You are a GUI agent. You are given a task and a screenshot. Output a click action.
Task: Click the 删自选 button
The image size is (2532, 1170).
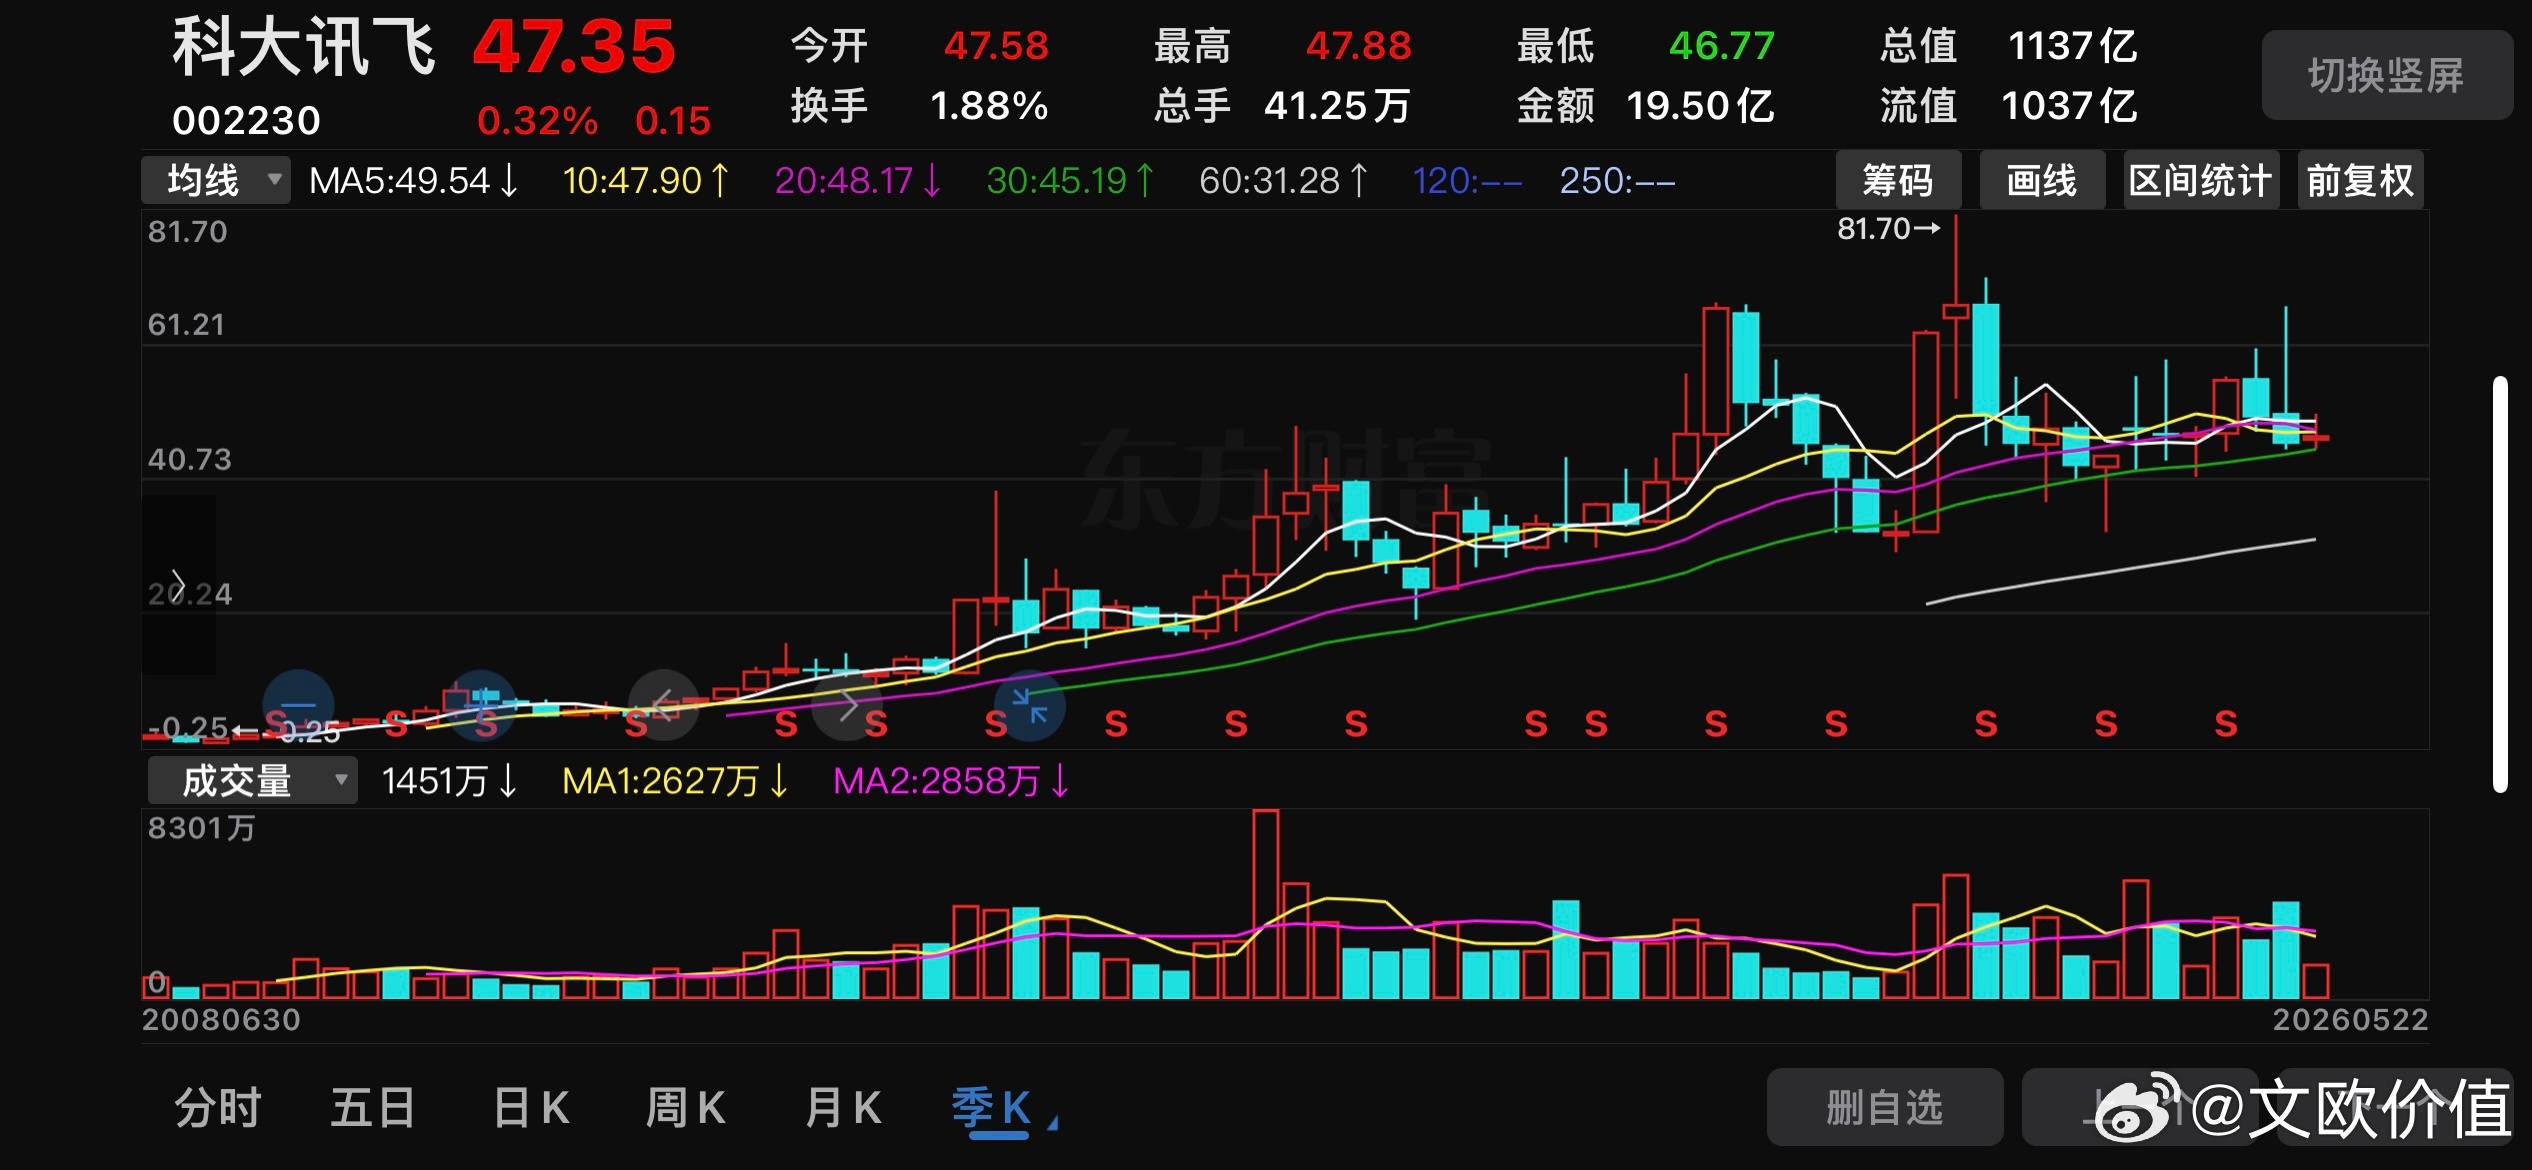(x=1885, y=1107)
